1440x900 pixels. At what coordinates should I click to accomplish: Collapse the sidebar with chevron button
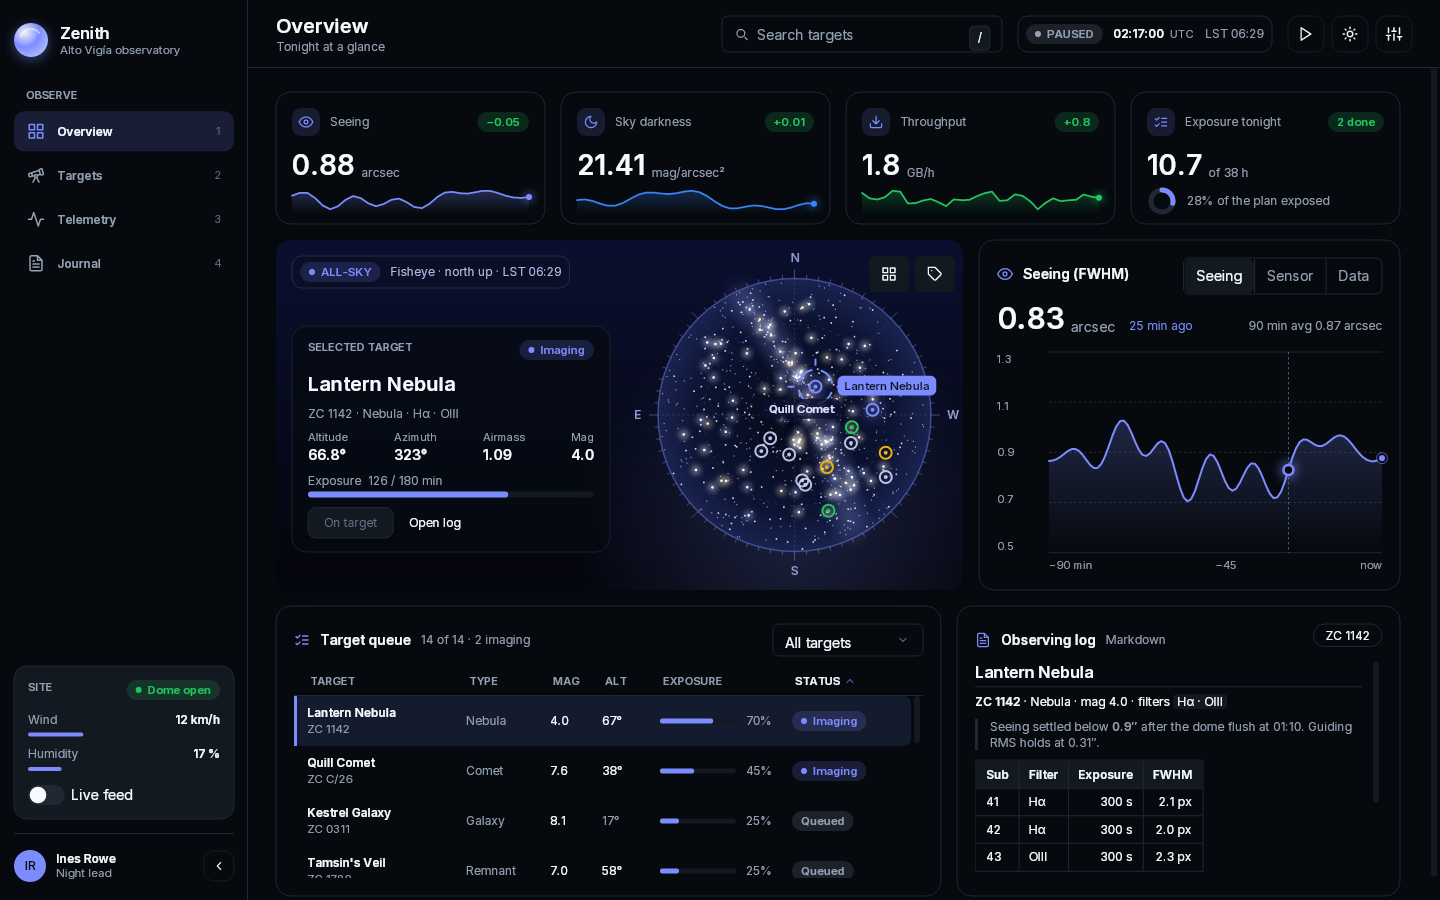[219, 866]
